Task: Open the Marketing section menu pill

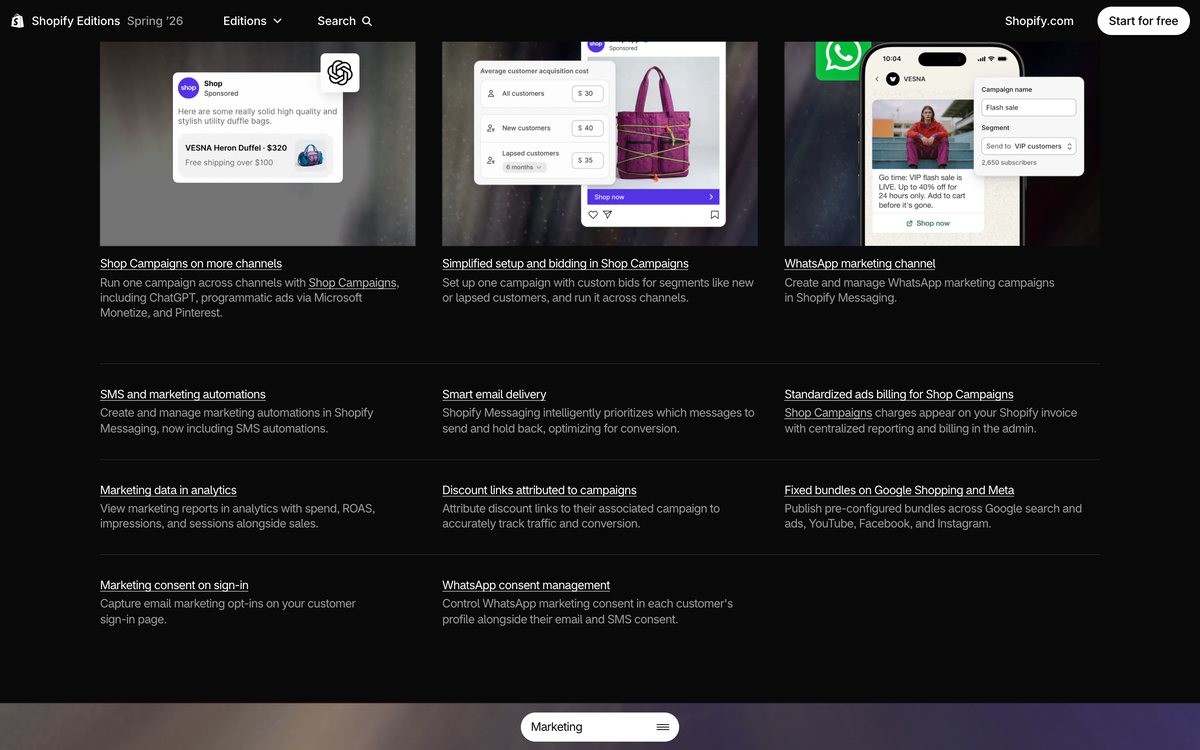Action: coord(600,727)
